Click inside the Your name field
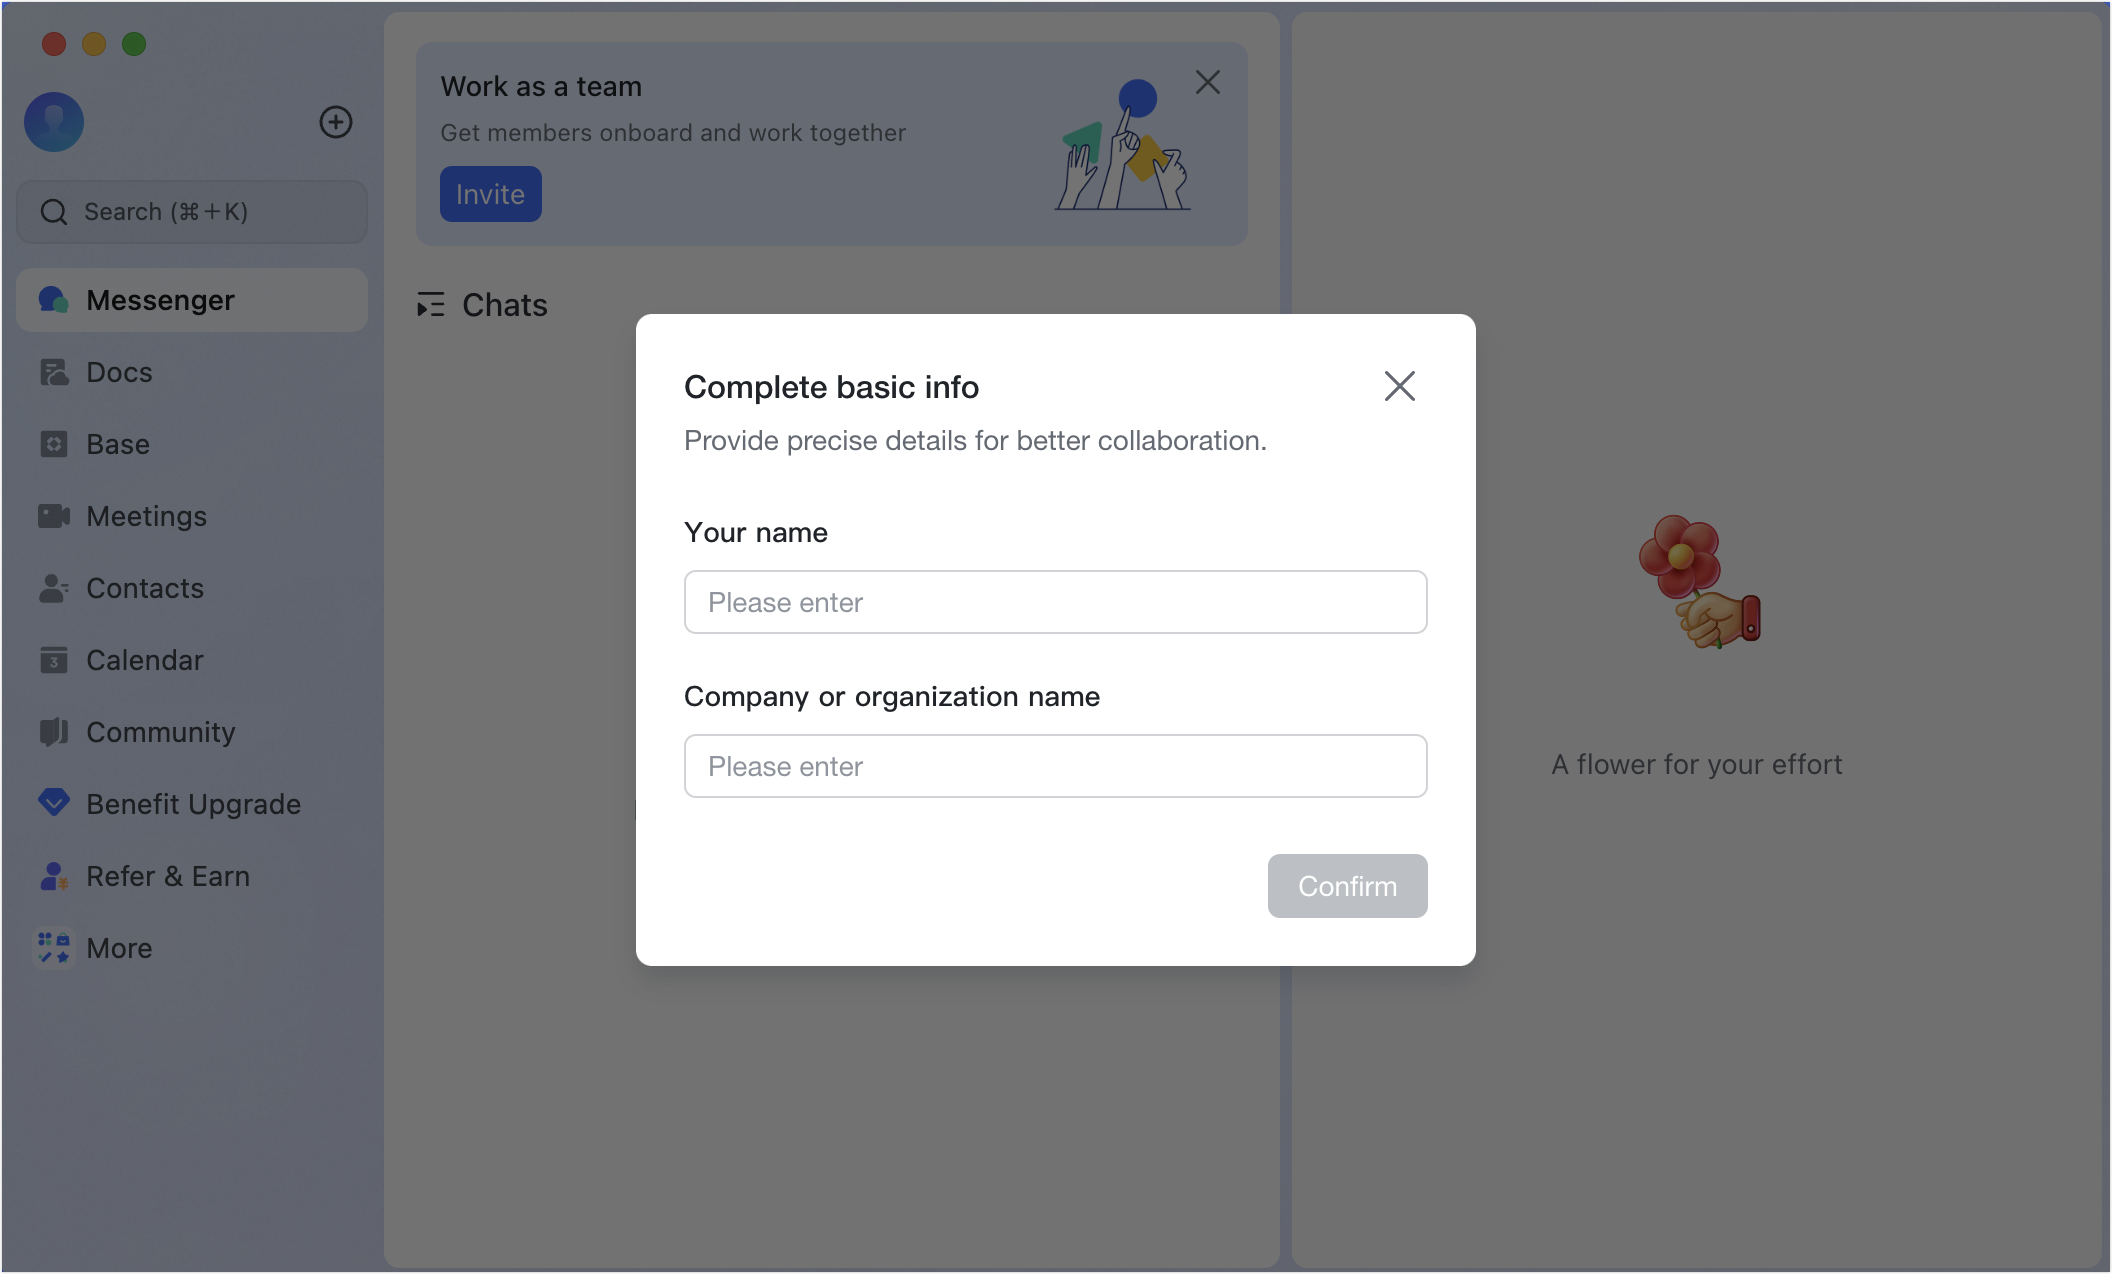This screenshot has height=1274, width=2112. (1054, 602)
